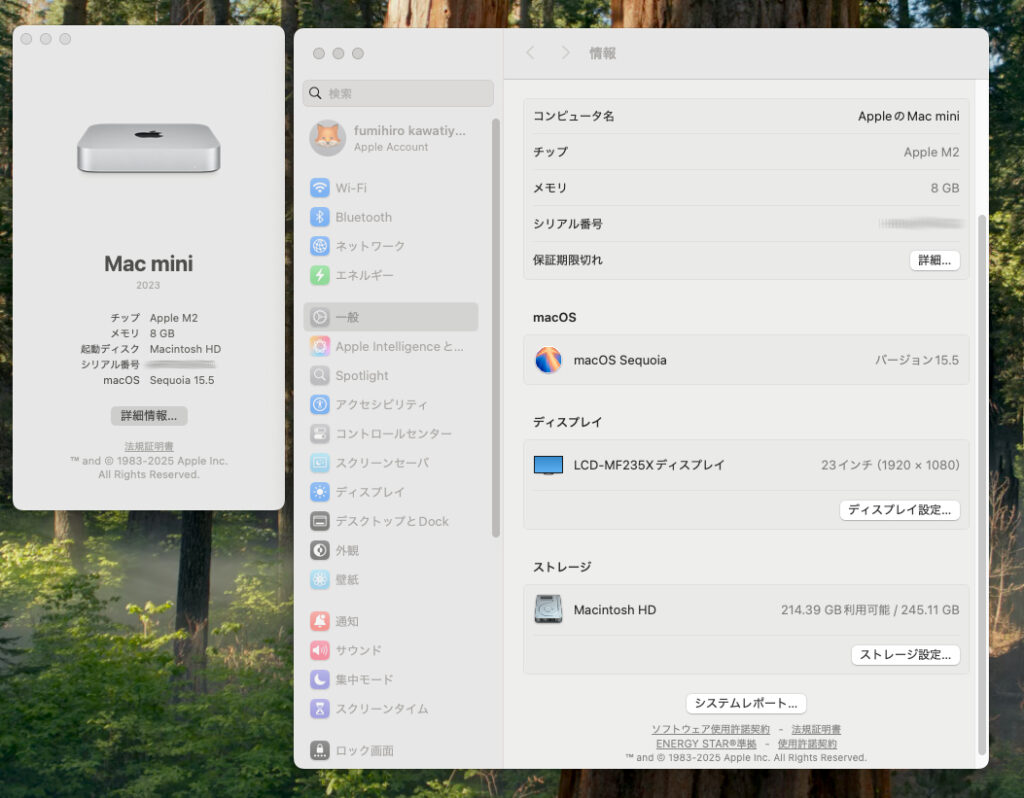Viewport: 1024px width, 798px height.
Task: Click the 'macOS Sequoia' name text
Action: coord(620,360)
